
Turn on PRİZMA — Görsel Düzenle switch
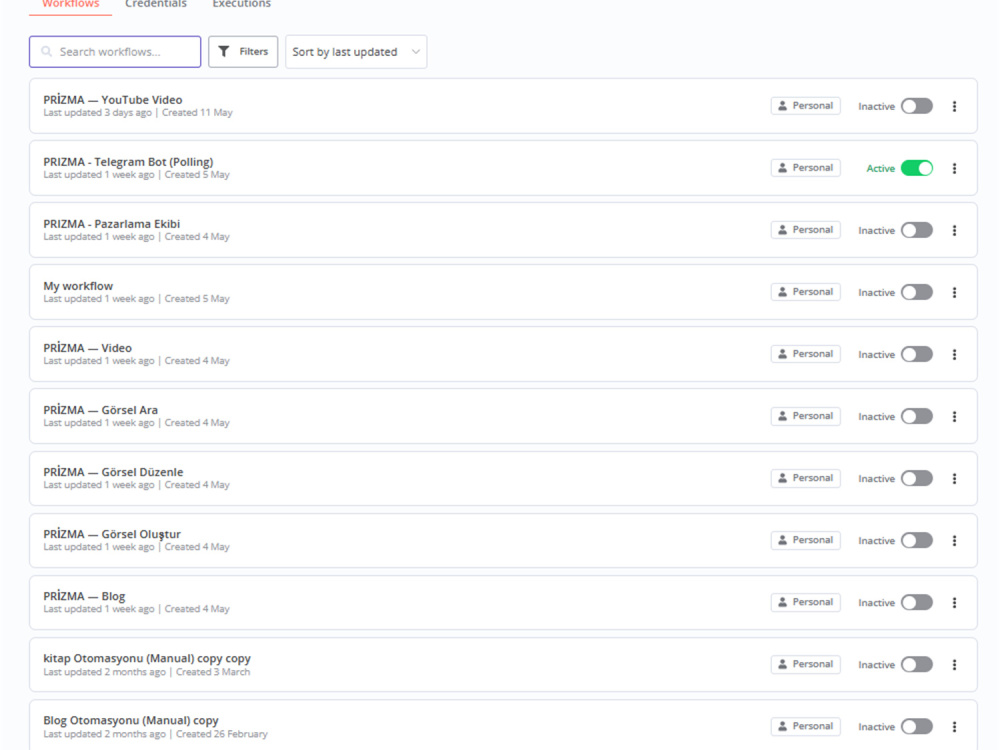click(916, 478)
